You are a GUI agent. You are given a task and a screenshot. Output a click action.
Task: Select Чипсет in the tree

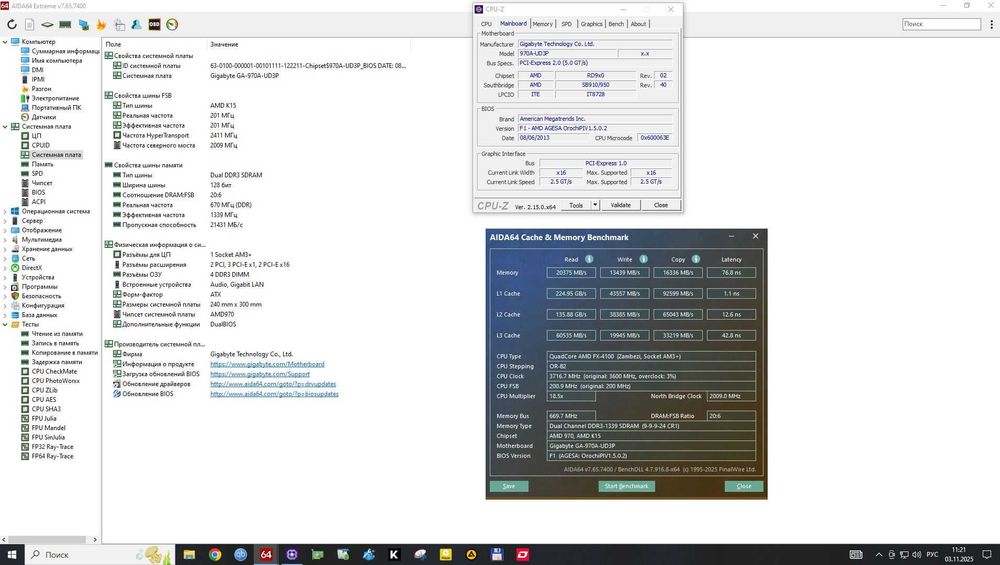tap(41, 183)
